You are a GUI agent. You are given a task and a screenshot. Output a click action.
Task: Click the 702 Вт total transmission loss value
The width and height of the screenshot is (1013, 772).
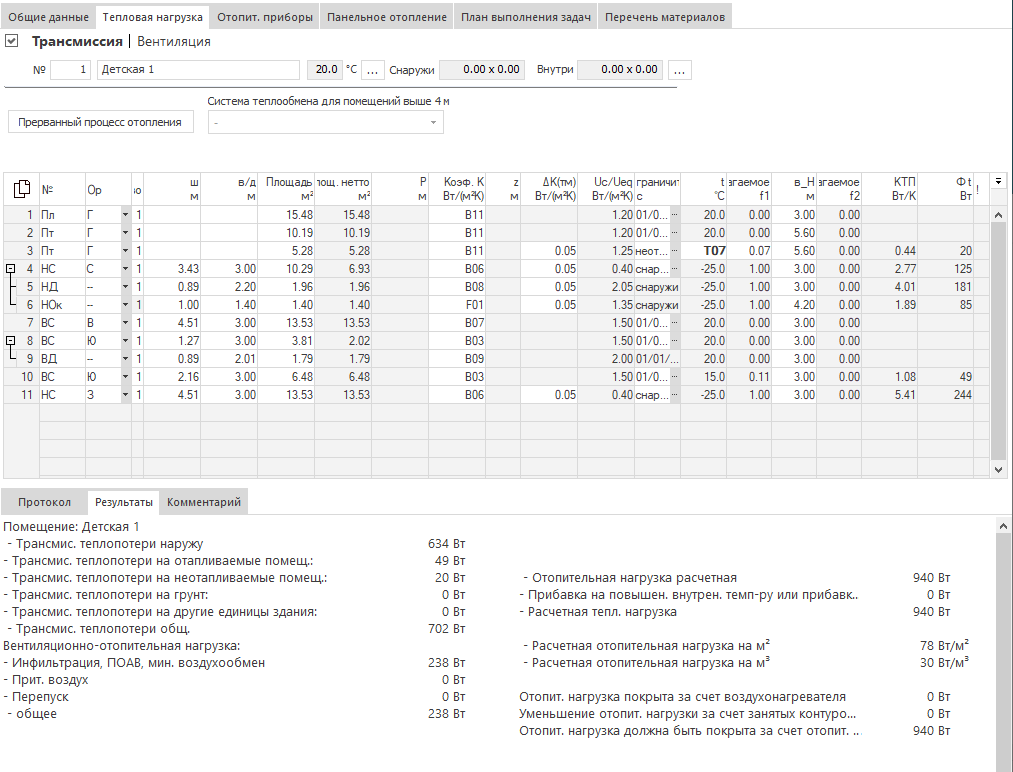[446, 629]
